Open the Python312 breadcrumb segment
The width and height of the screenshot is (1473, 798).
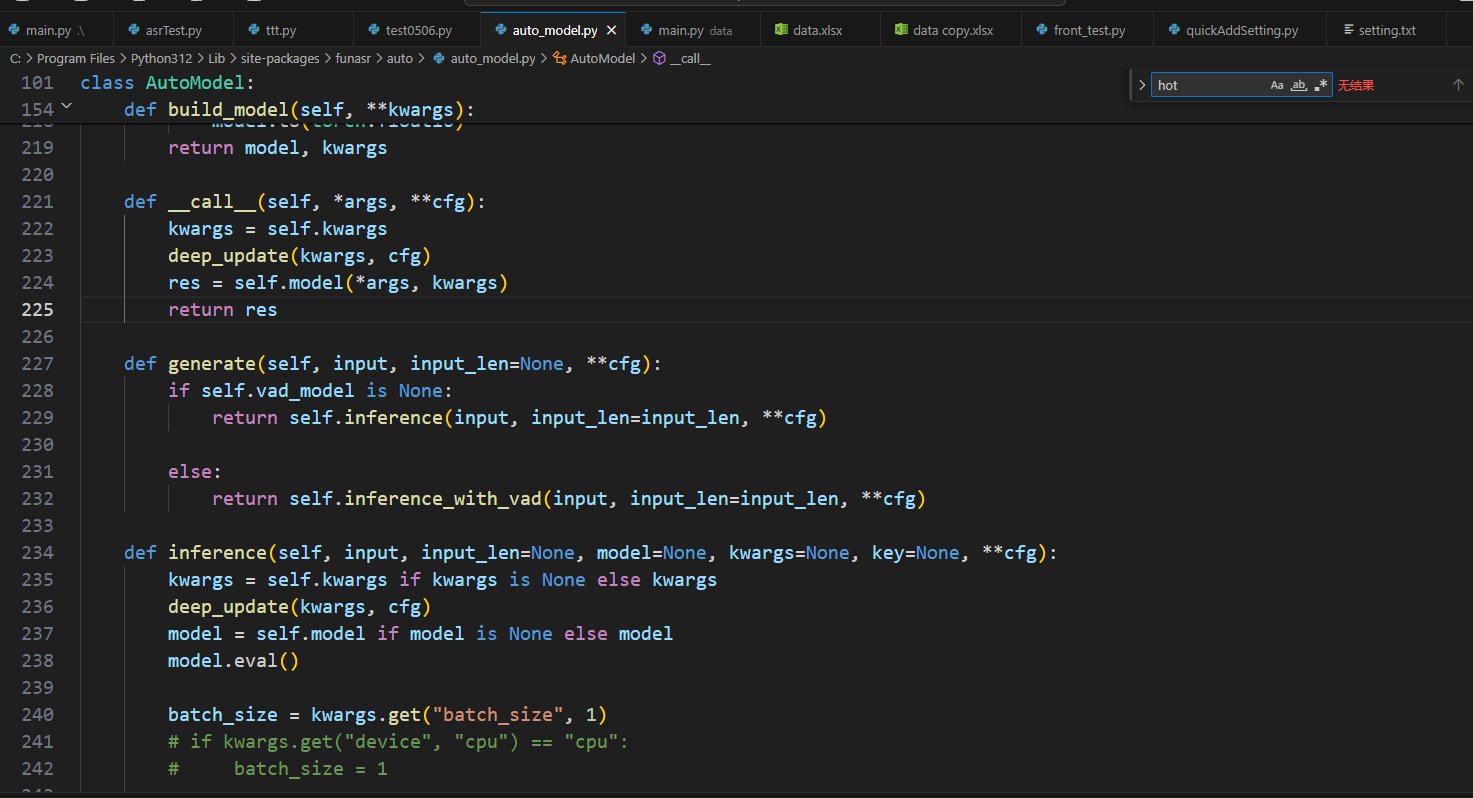(x=161, y=58)
